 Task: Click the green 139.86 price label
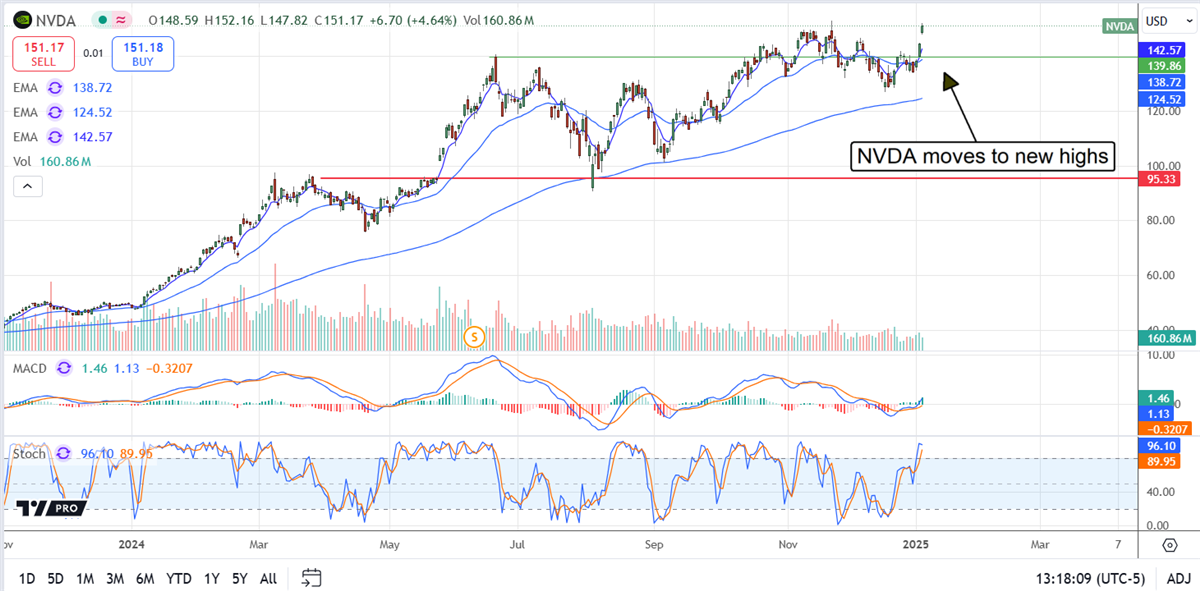click(1163, 66)
